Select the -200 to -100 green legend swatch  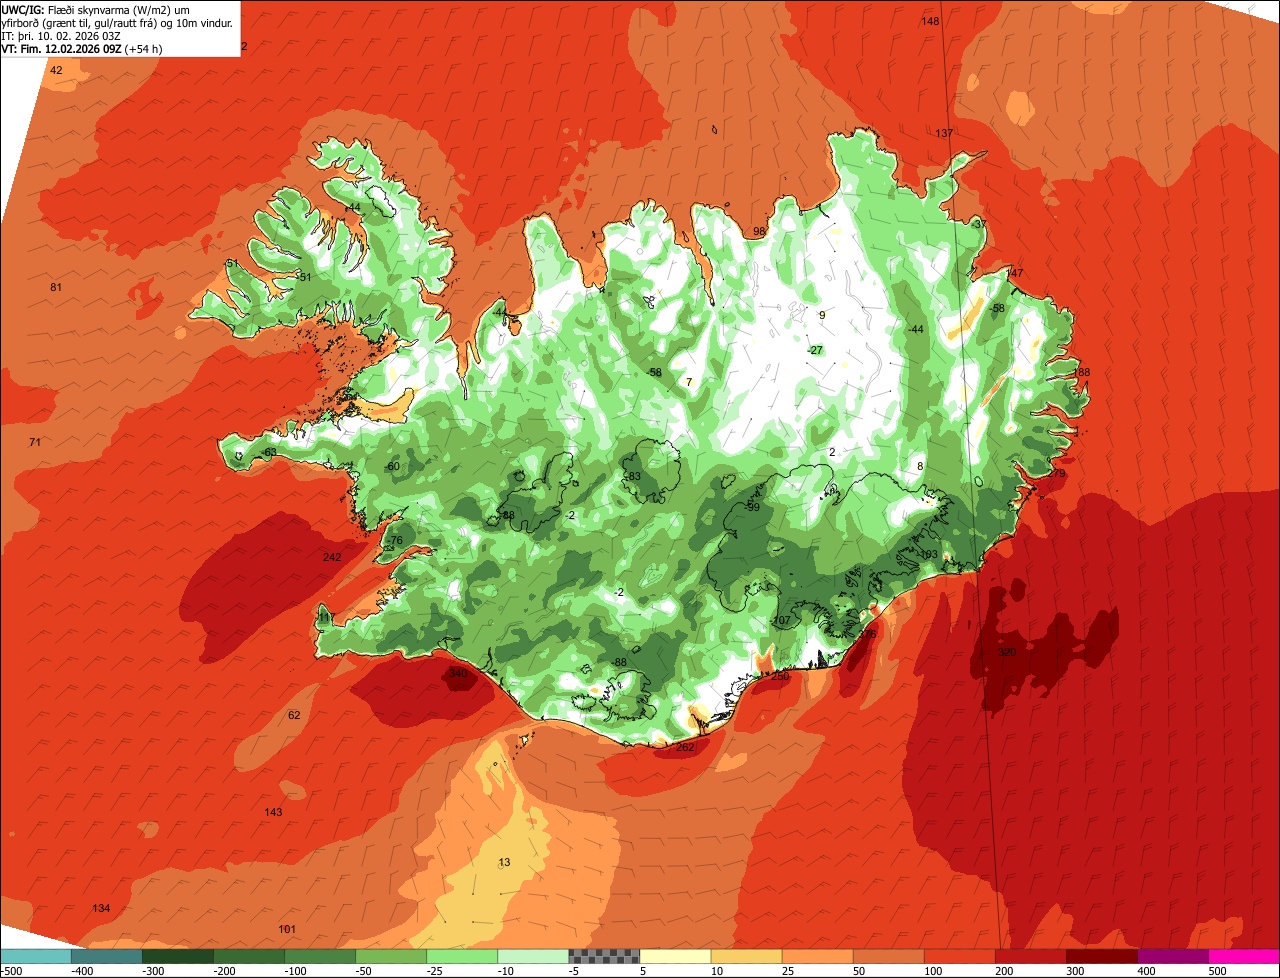tap(249, 956)
